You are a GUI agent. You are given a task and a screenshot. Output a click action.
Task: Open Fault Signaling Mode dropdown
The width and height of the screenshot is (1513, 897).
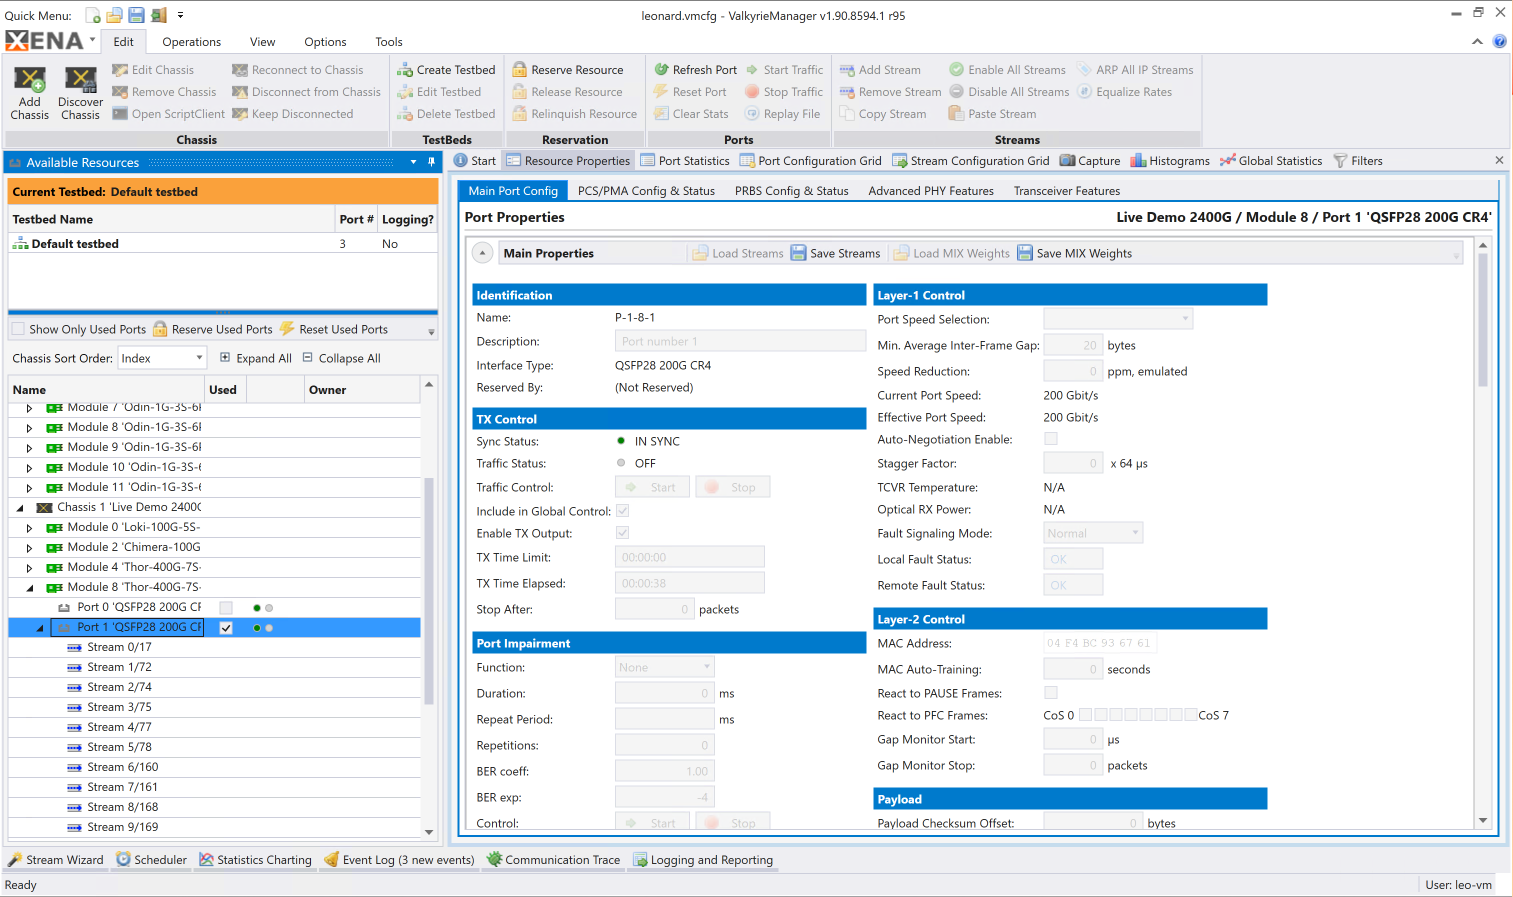click(x=1093, y=533)
